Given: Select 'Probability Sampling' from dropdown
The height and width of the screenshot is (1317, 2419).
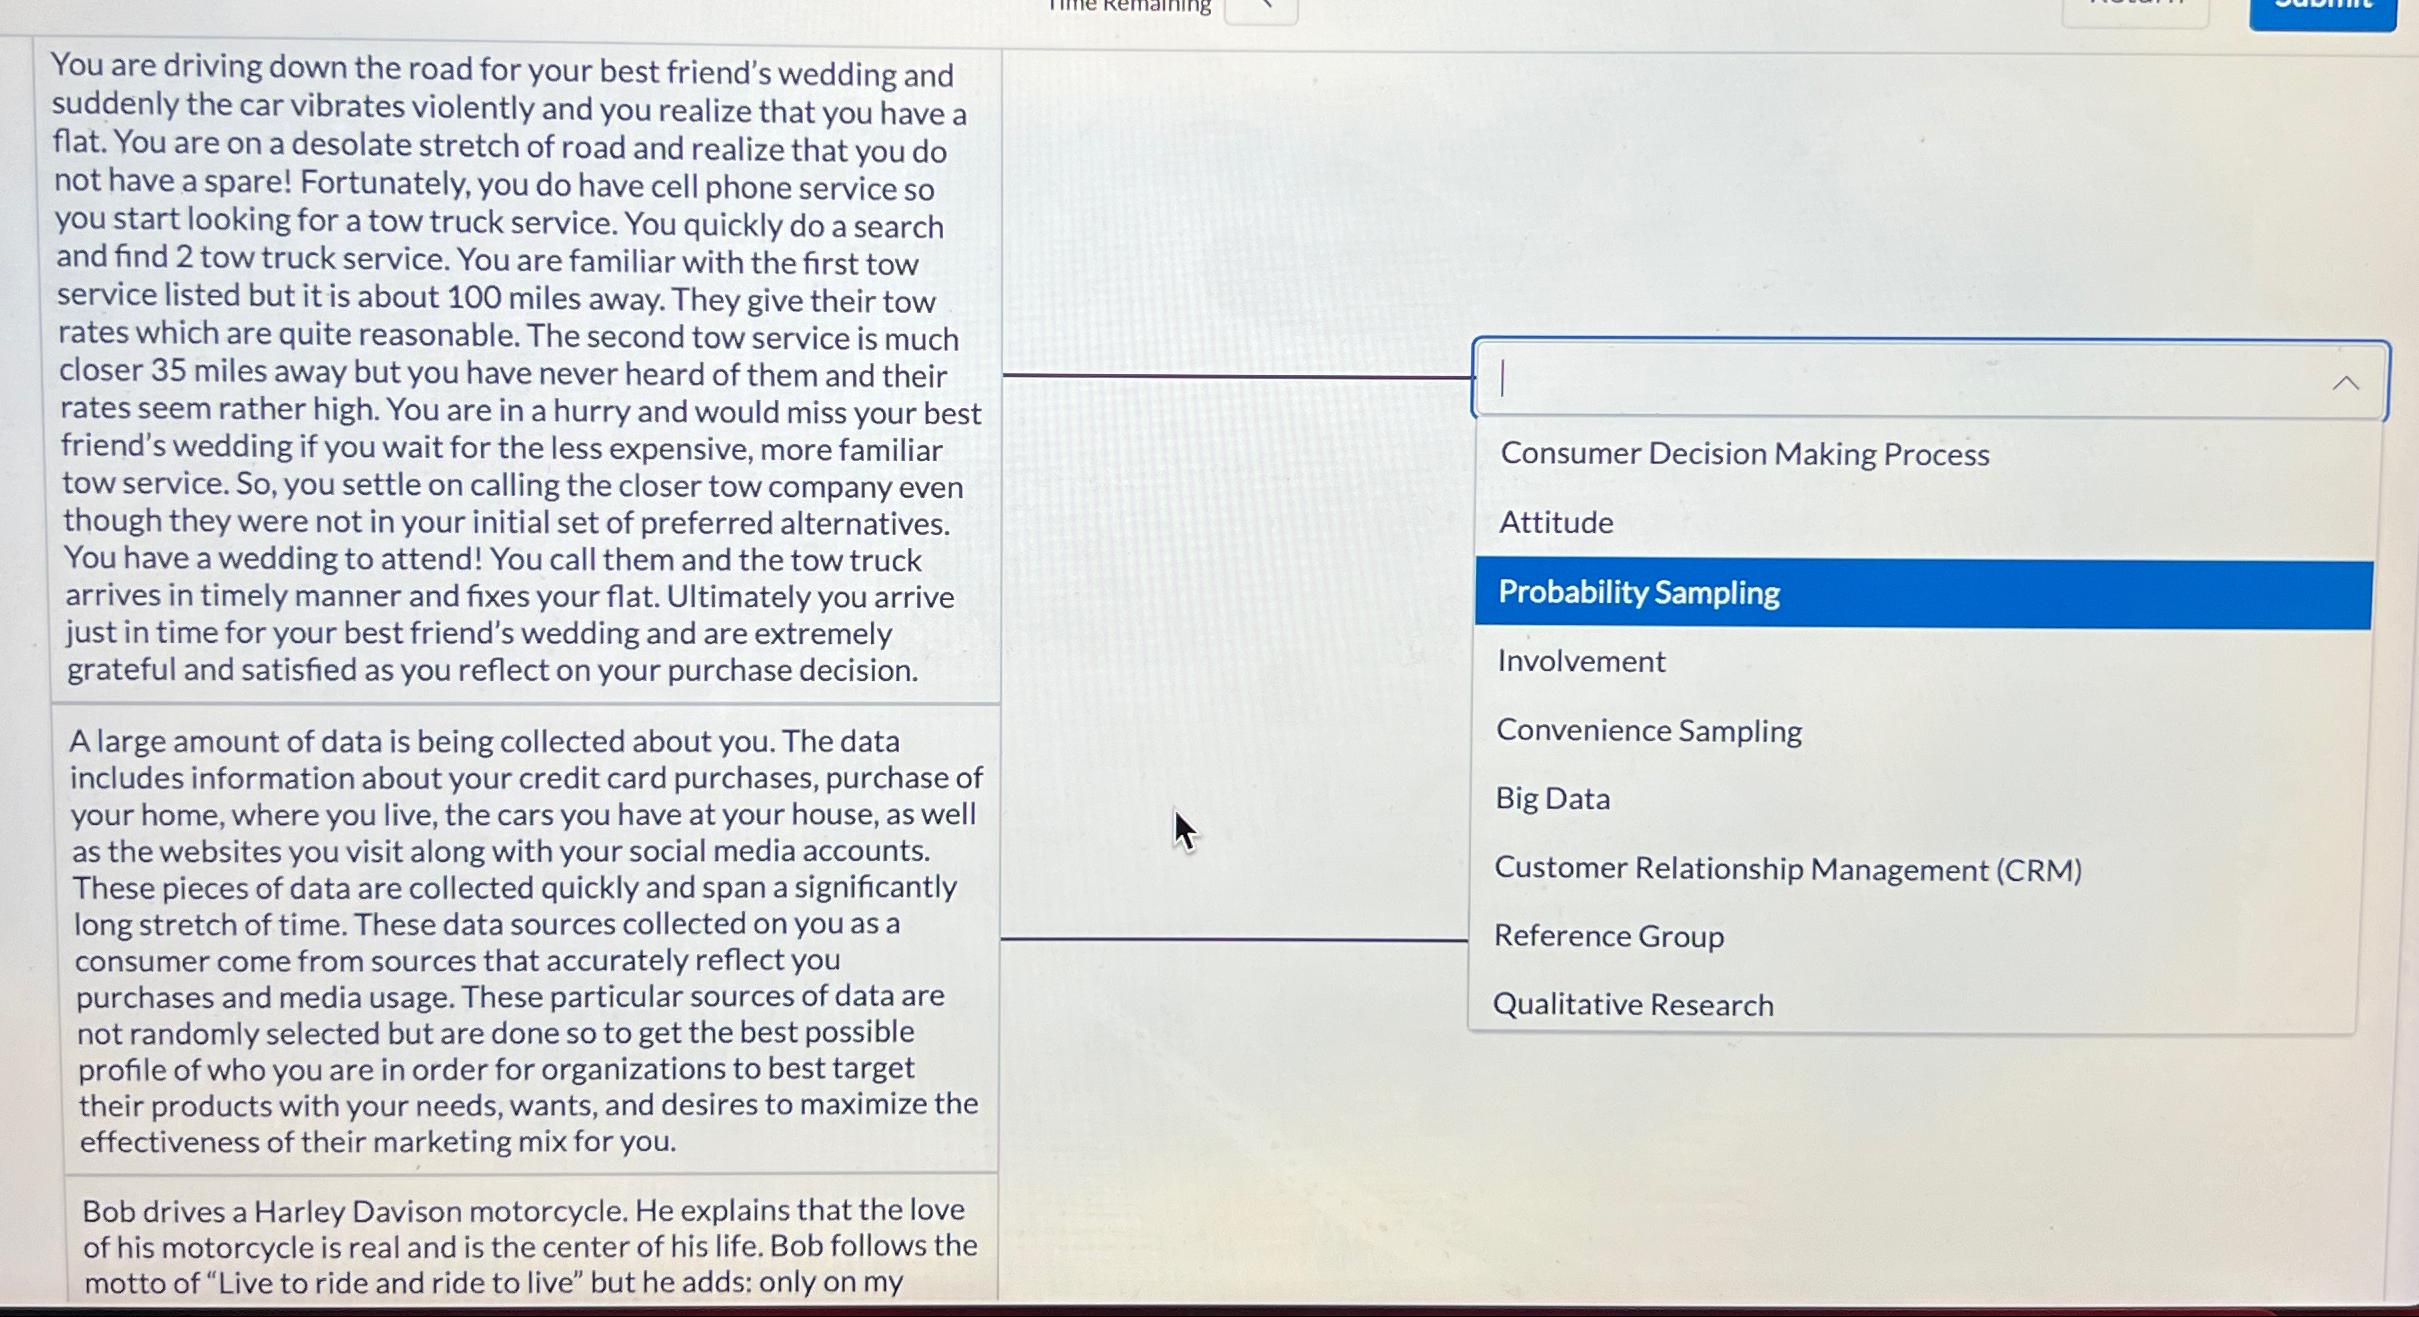Looking at the screenshot, I should (x=1921, y=592).
